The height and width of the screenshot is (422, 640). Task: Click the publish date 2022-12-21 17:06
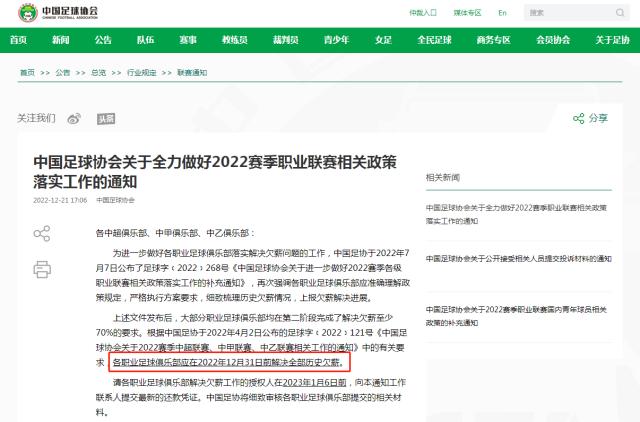[60, 200]
